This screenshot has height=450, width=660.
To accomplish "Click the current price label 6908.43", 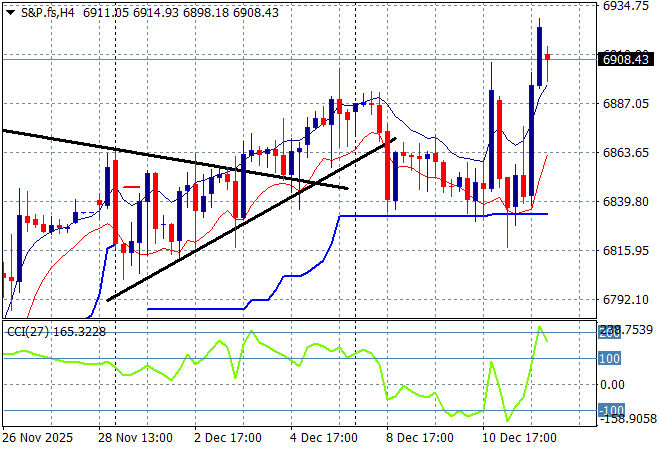I will tap(626, 60).
